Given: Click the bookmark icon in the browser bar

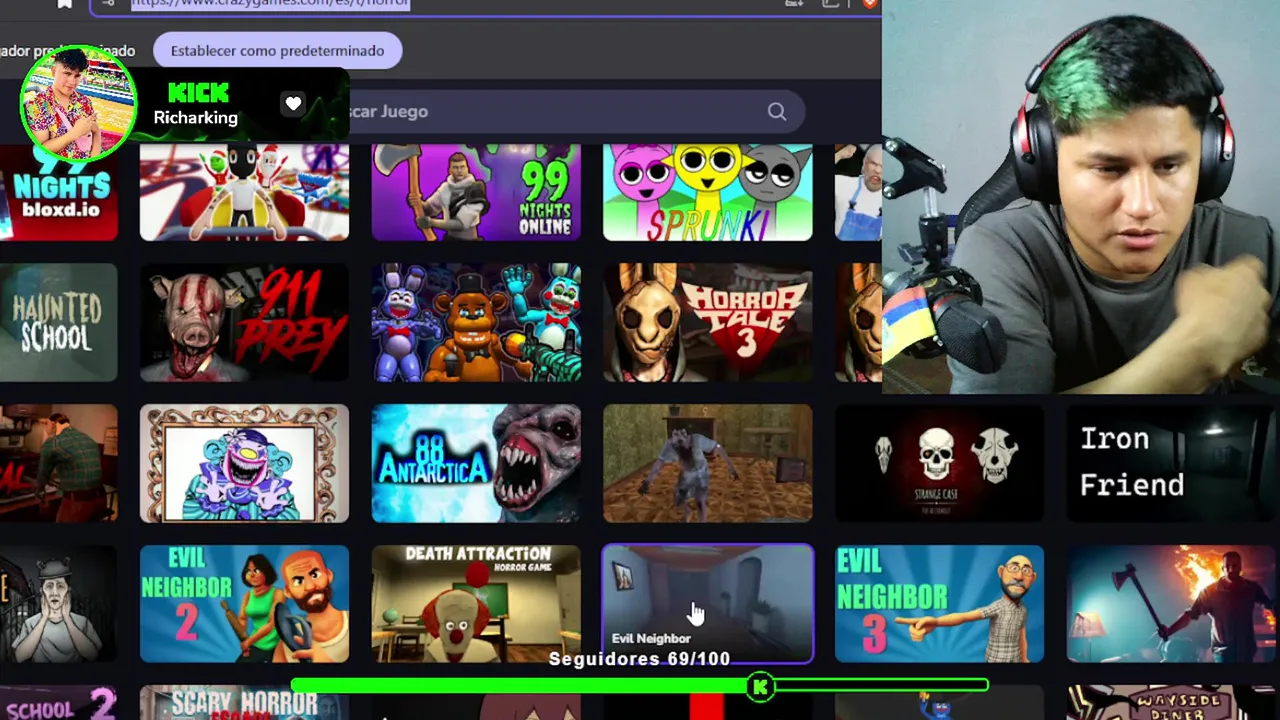Looking at the screenshot, I should click(65, 4).
